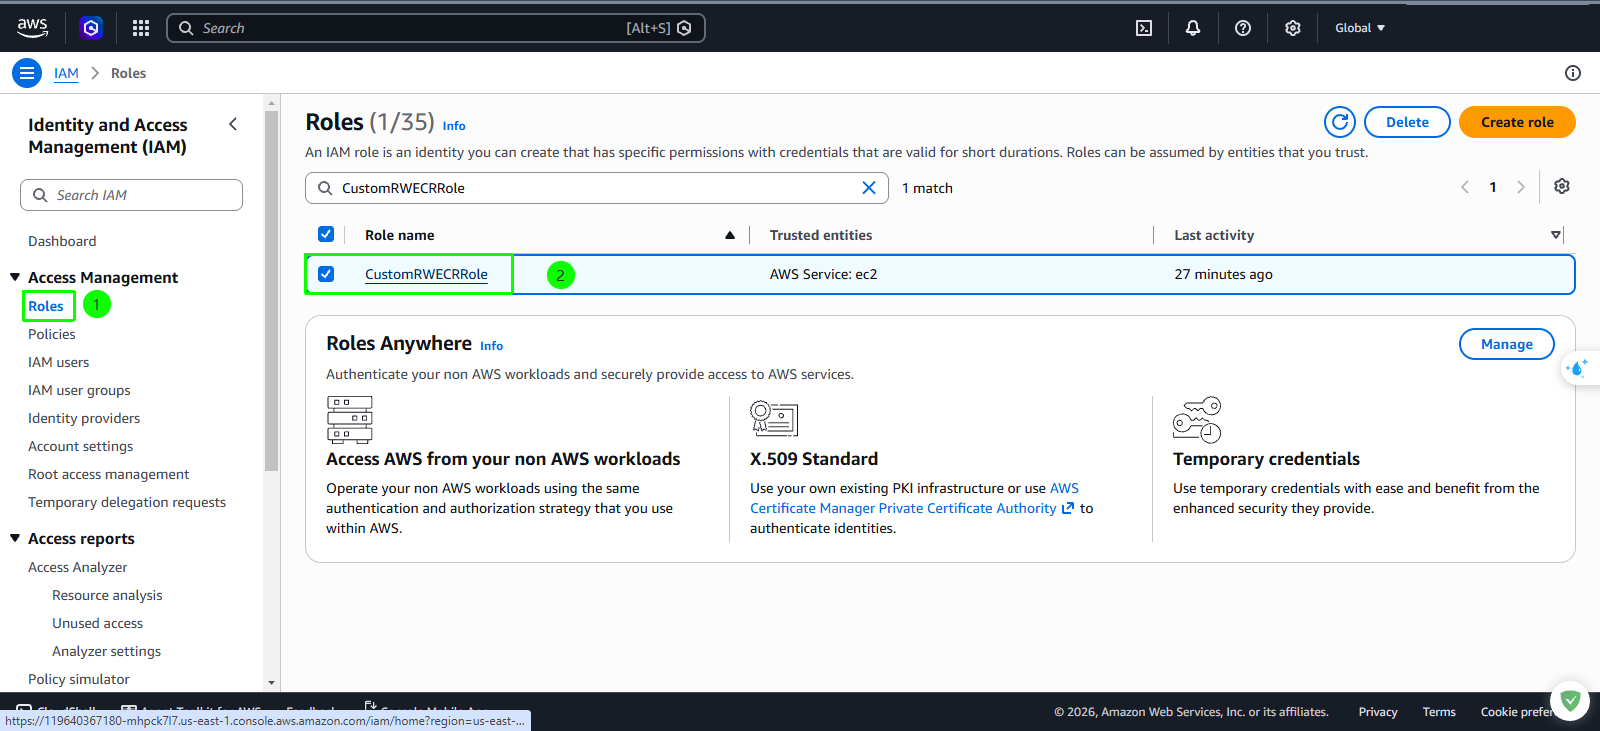
Task: Open console settings gear in top bar
Action: click(x=1293, y=28)
